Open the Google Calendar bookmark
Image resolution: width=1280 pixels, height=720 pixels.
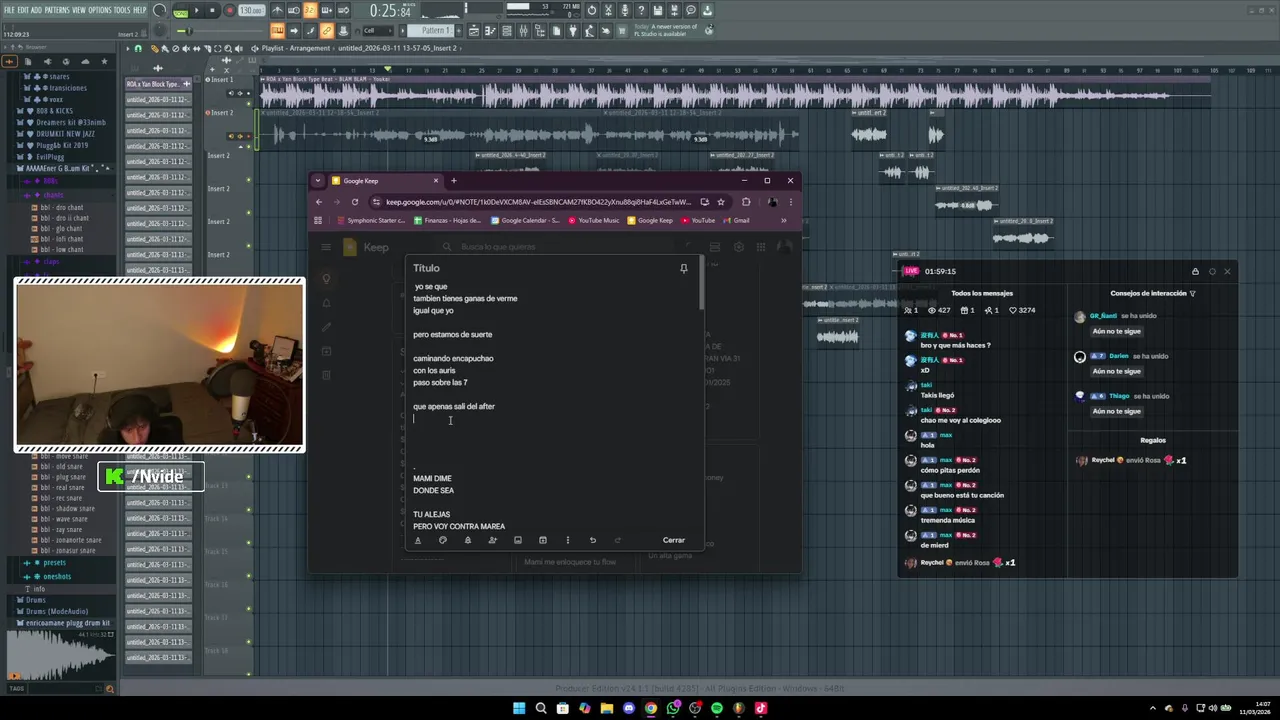tap(526, 220)
